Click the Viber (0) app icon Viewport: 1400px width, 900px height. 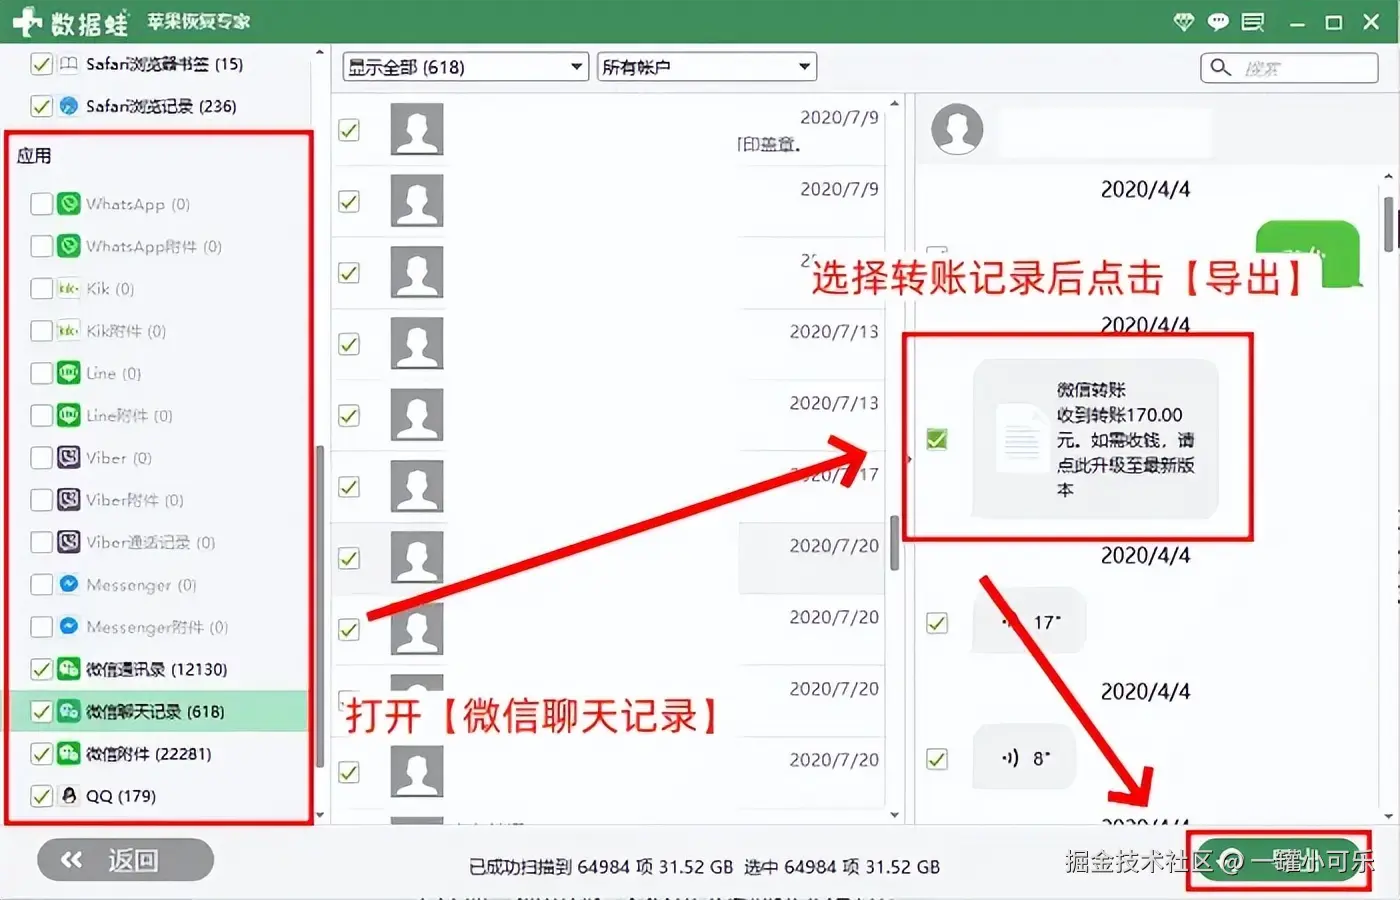(68, 458)
